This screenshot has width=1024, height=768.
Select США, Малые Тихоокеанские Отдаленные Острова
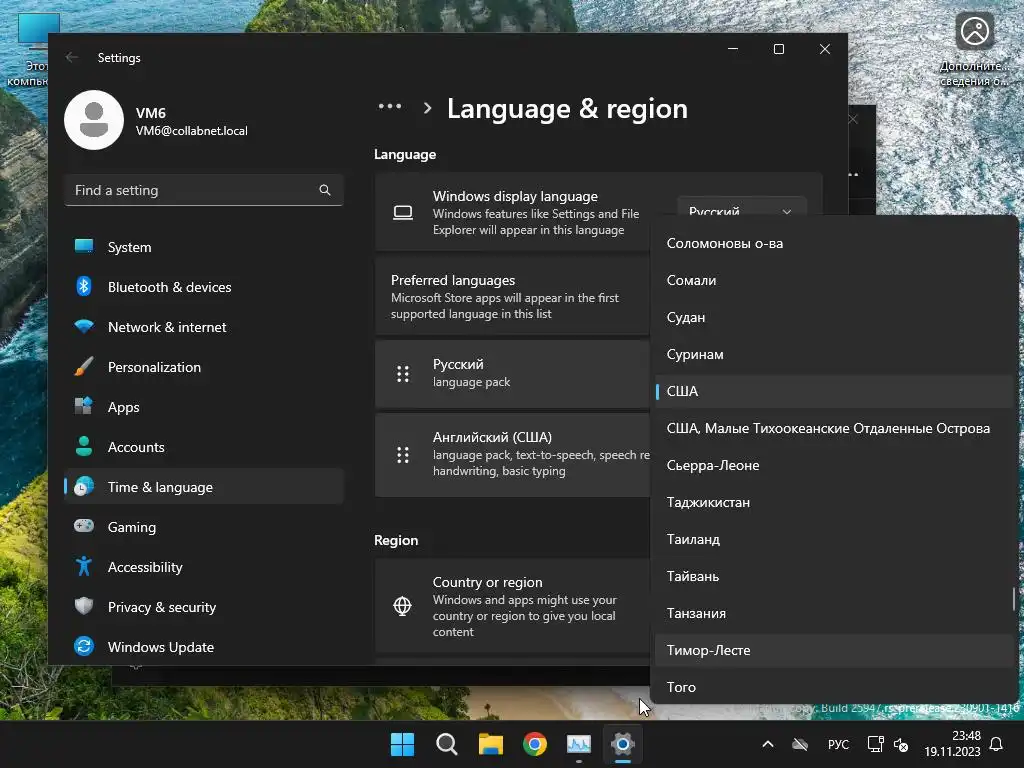pyautogui.click(x=834, y=428)
